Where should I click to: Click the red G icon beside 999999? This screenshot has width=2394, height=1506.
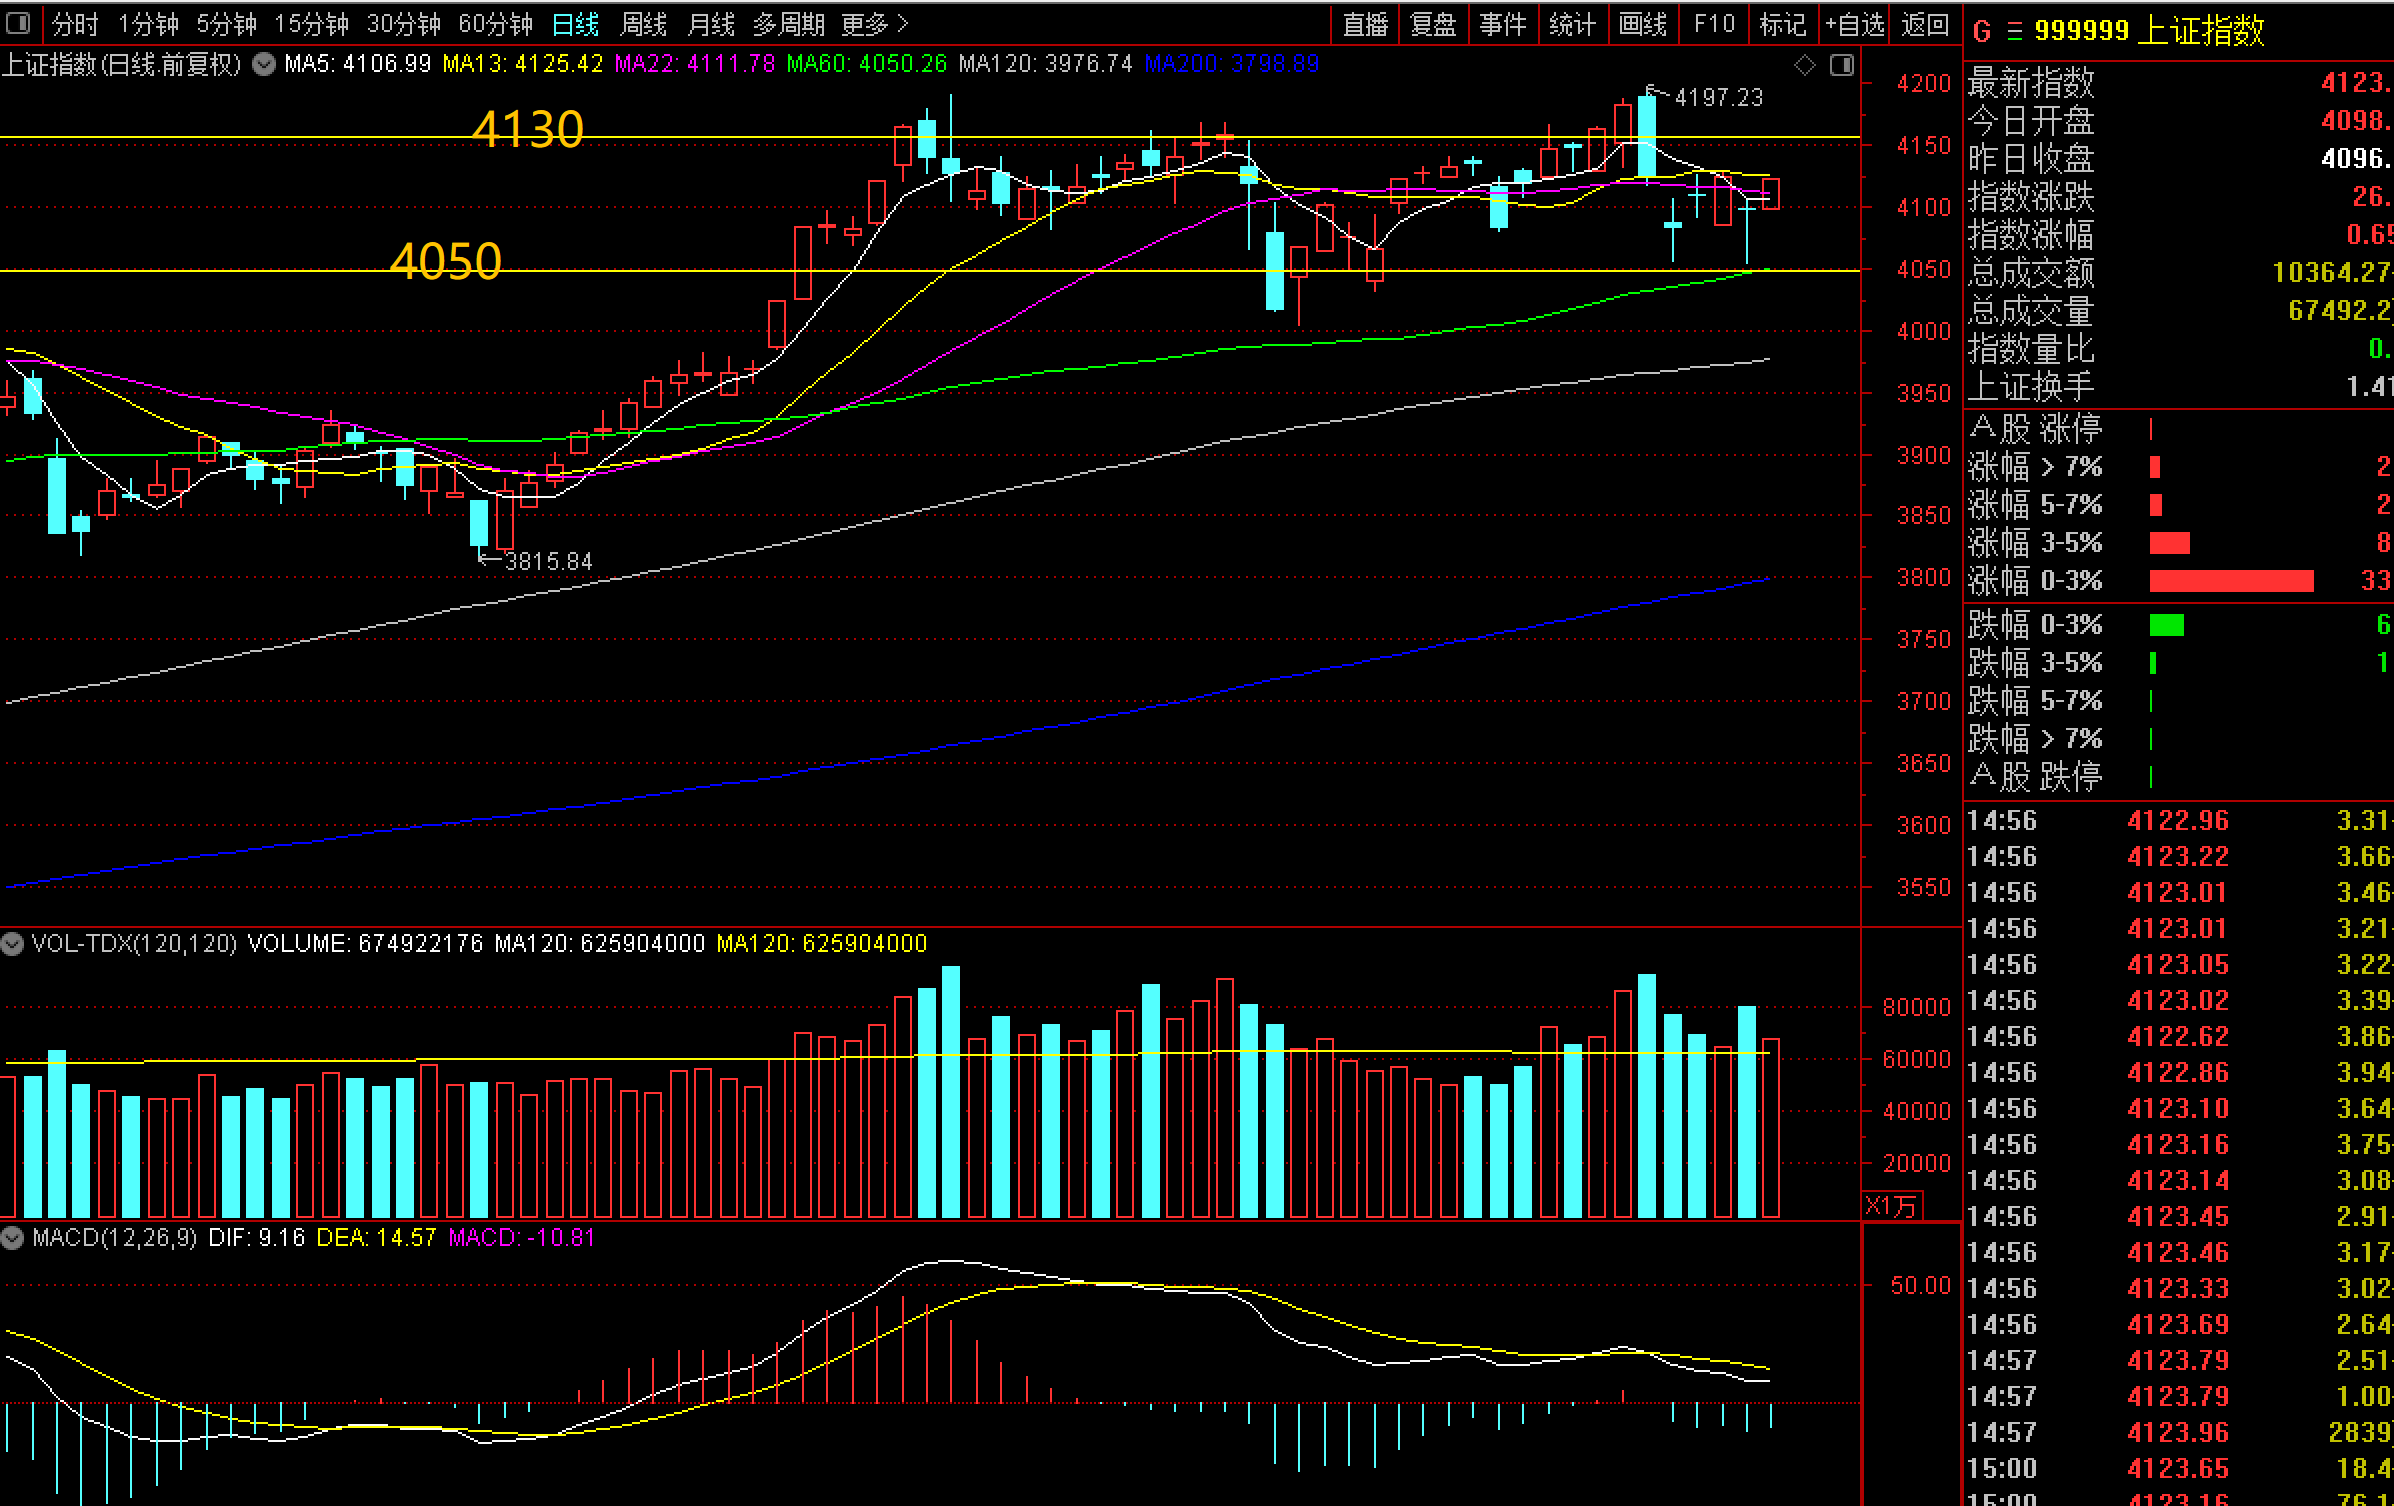click(1982, 31)
